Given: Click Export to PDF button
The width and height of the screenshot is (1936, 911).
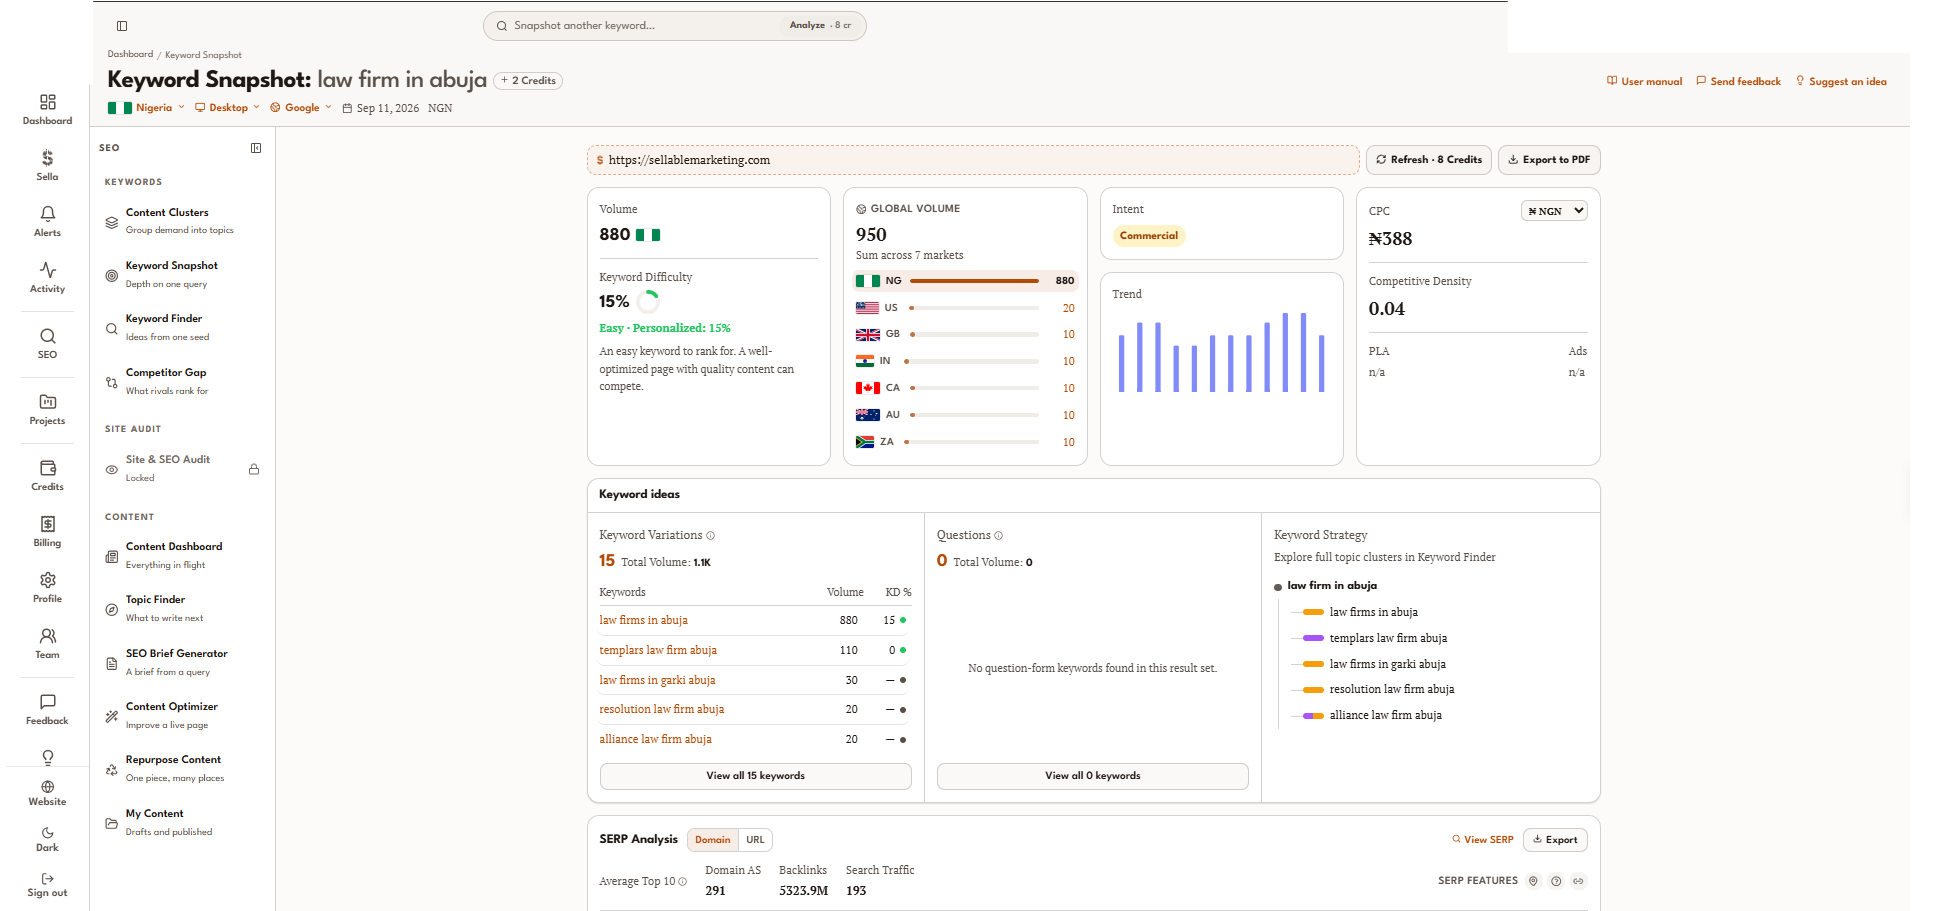Looking at the screenshot, I should [x=1549, y=160].
